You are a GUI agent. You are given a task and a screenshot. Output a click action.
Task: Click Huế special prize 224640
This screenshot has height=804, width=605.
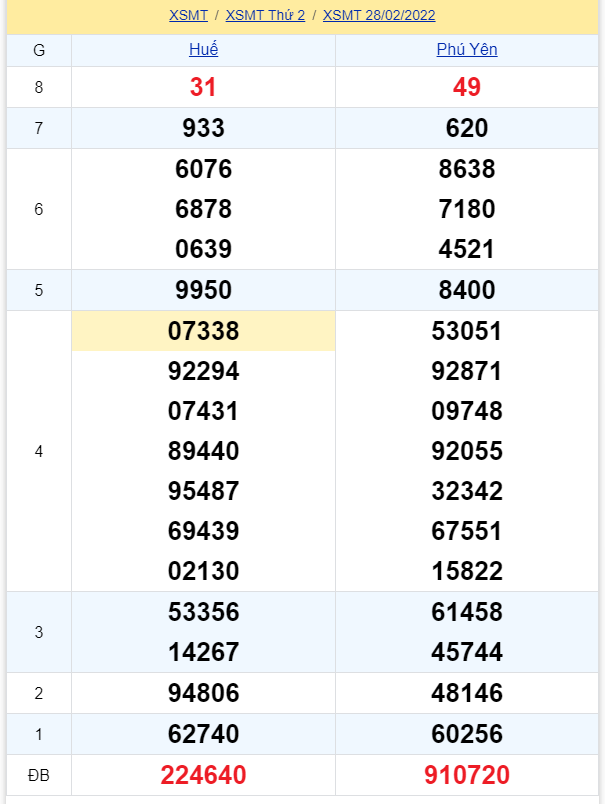coord(203,775)
